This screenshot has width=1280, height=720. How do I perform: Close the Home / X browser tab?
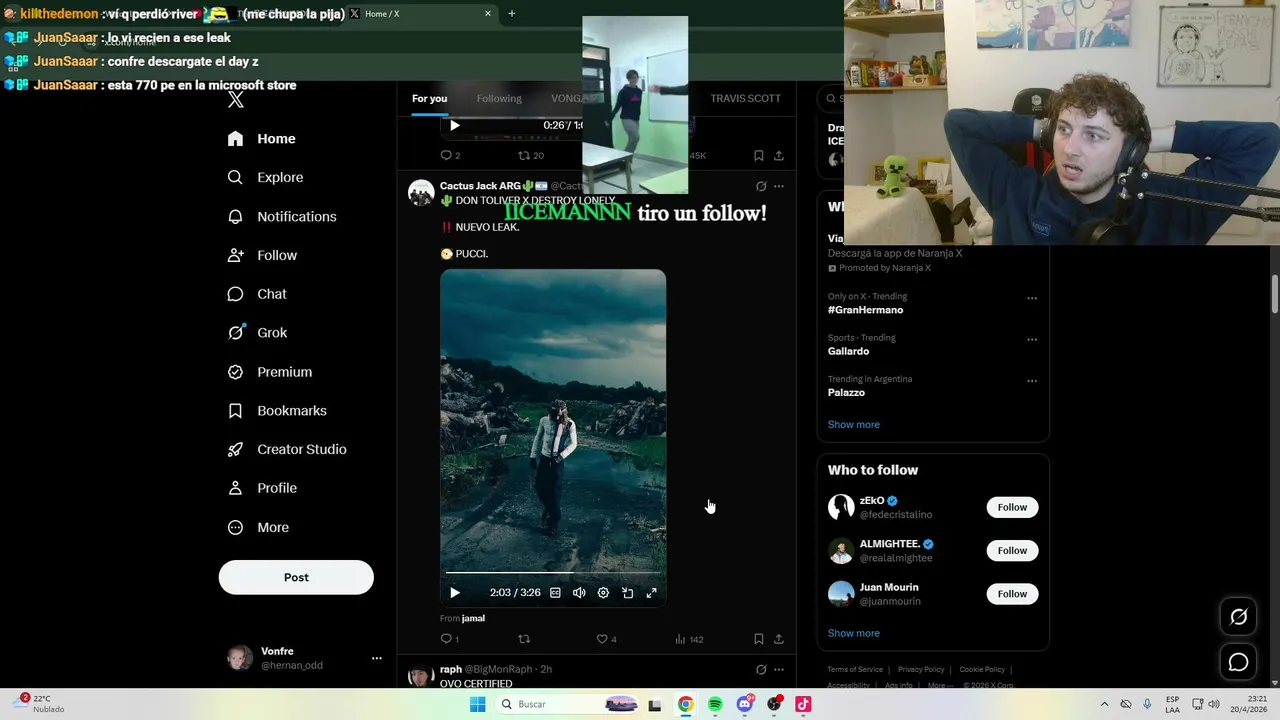point(488,14)
